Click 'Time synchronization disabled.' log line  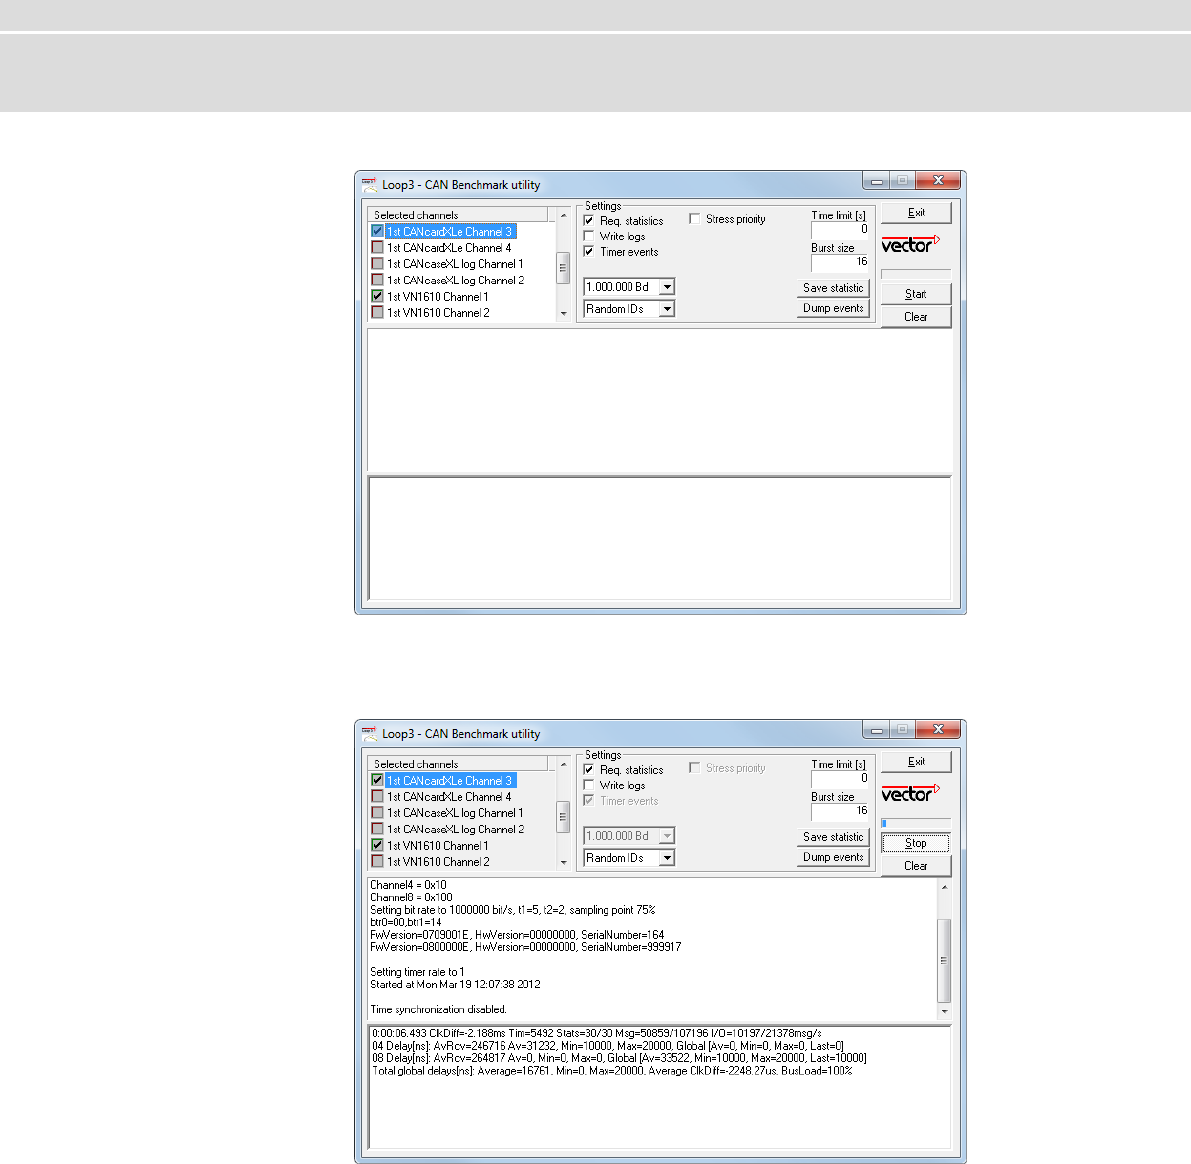pos(438,1009)
